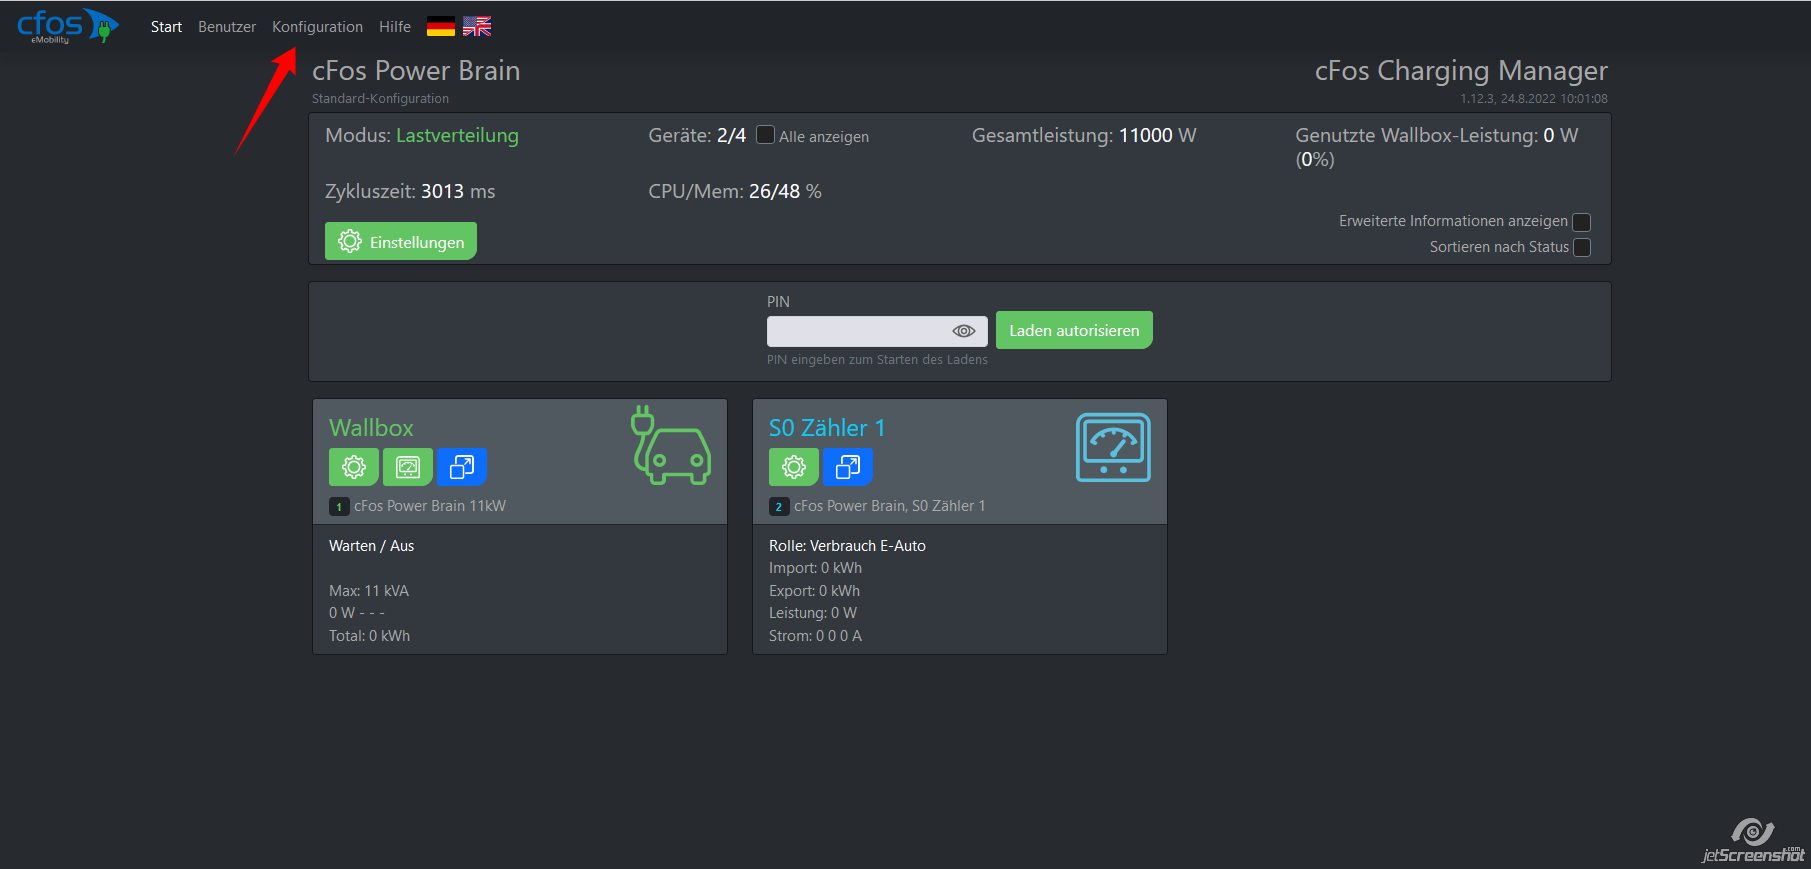Click Wallbox blue duplicate icon
The width and height of the screenshot is (1811, 869).
462,467
